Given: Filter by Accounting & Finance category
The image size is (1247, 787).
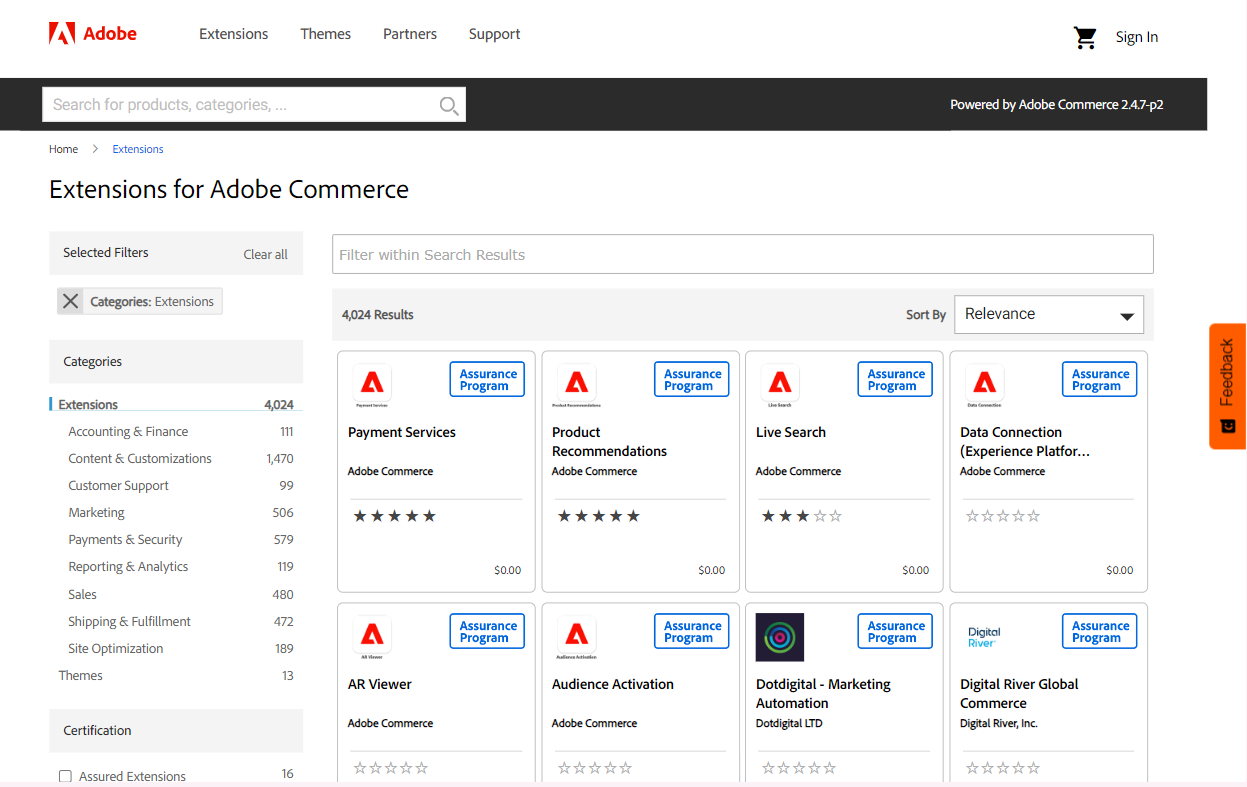Looking at the screenshot, I should coord(128,432).
